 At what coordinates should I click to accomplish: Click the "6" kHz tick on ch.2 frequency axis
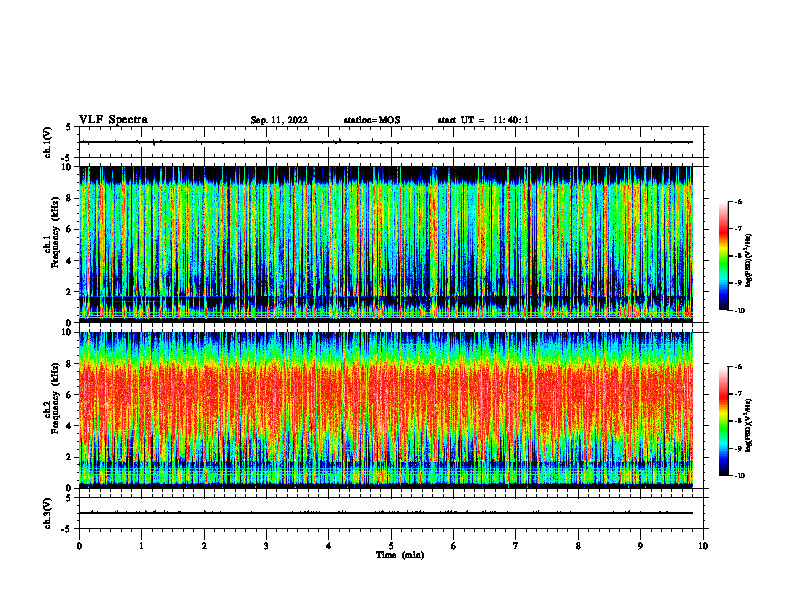(x=70, y=395)
